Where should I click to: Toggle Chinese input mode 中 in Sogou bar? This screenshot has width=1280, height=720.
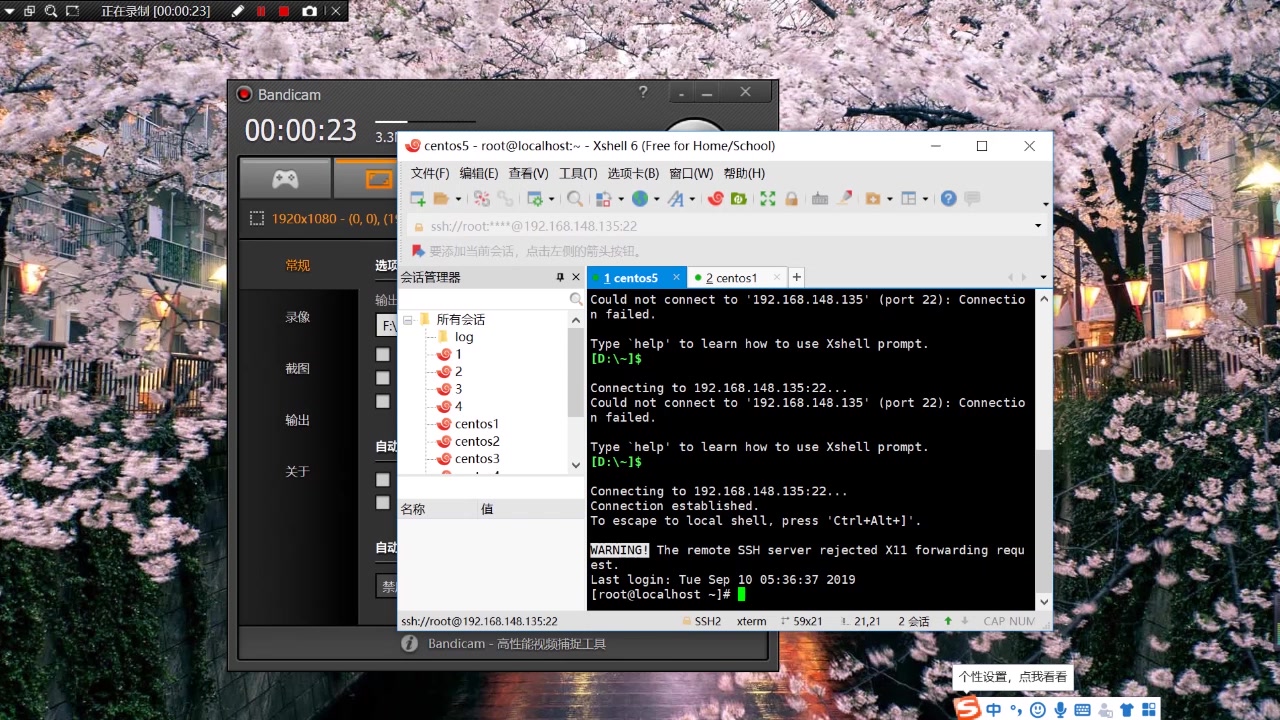click(x=993, y=709)
